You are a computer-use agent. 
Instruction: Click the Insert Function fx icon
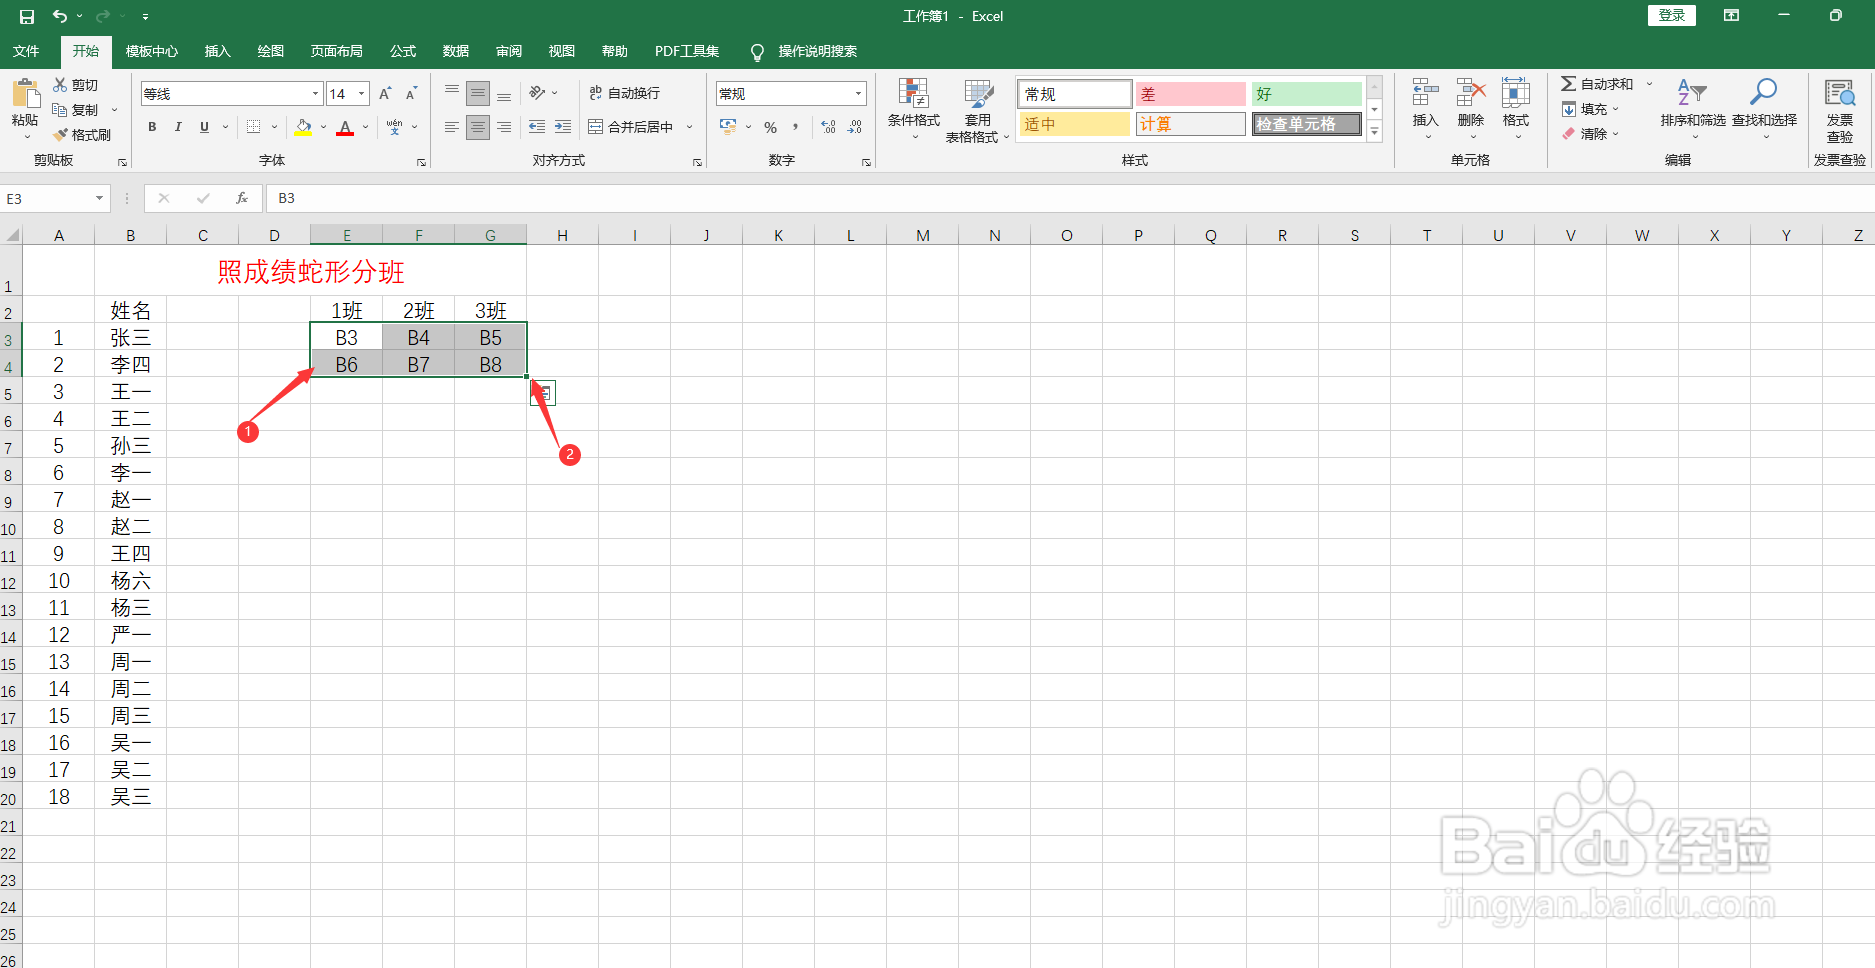coord(242,198)
